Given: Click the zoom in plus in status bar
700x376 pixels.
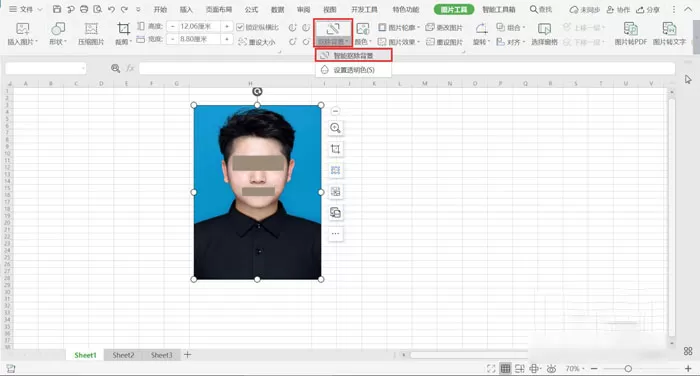Looking at the screenshot, I should pyautogui.click(x=688, y=368).
